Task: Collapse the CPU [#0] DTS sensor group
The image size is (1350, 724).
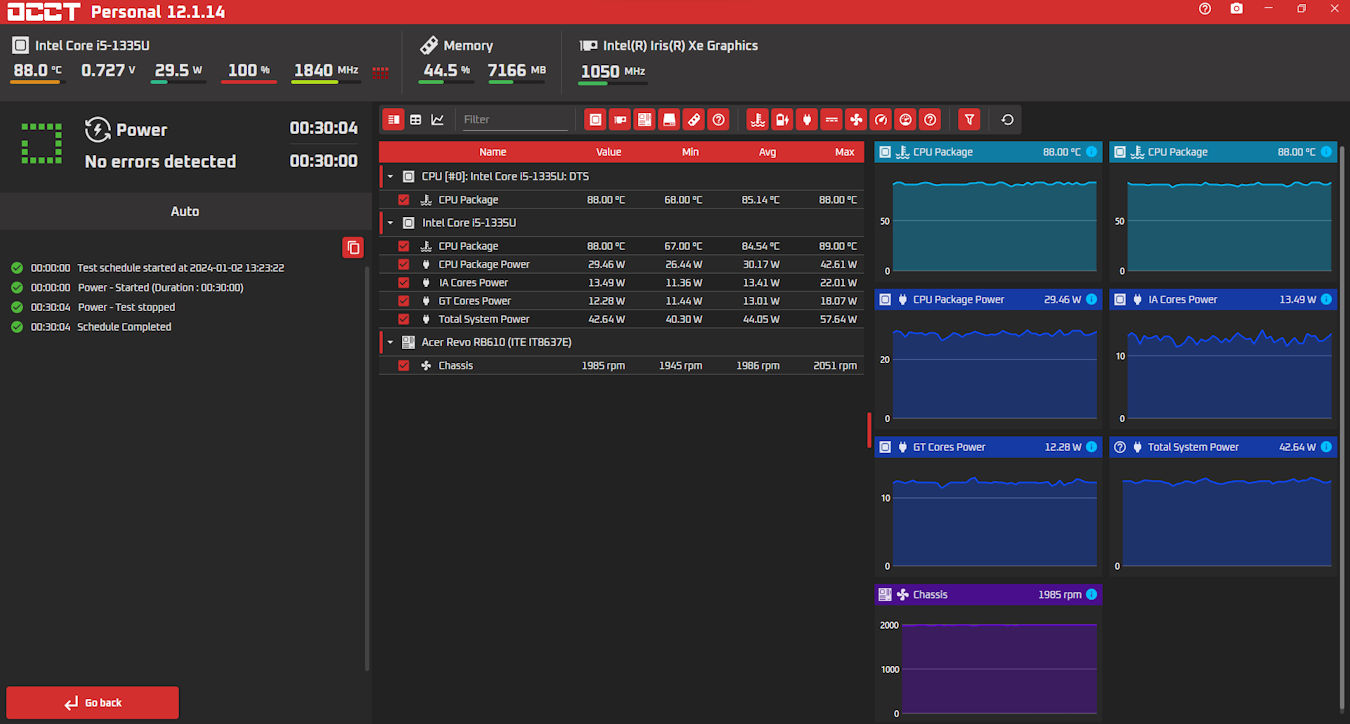Action: click(390, 177)
